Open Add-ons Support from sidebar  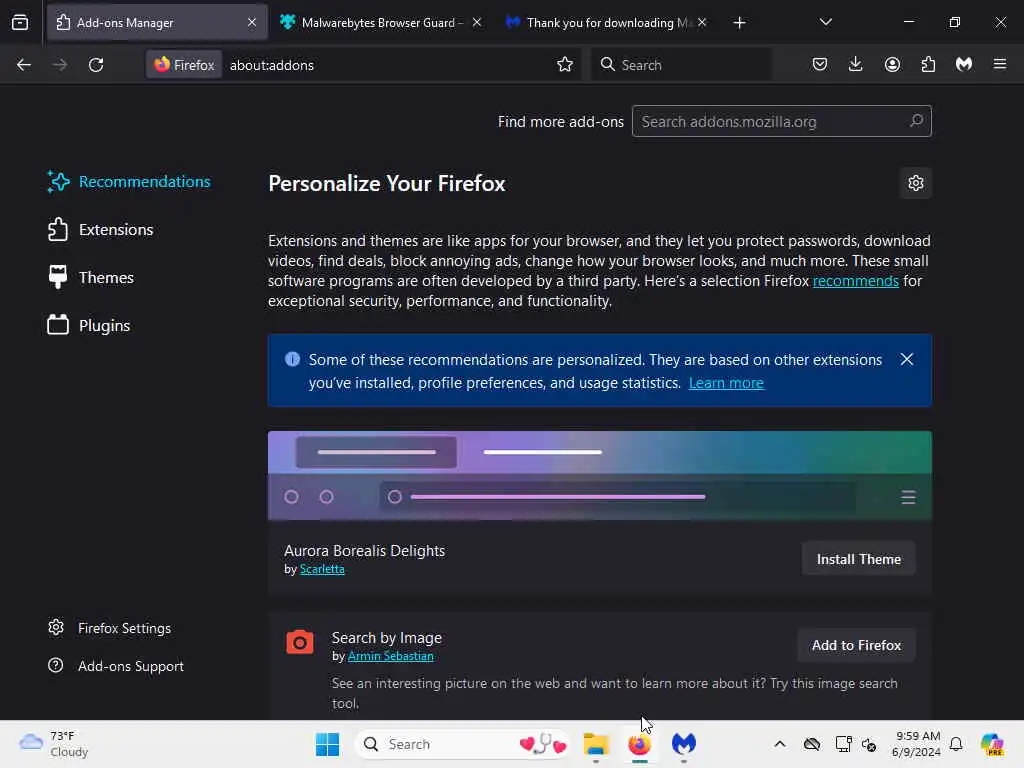[x=116, y=666]
